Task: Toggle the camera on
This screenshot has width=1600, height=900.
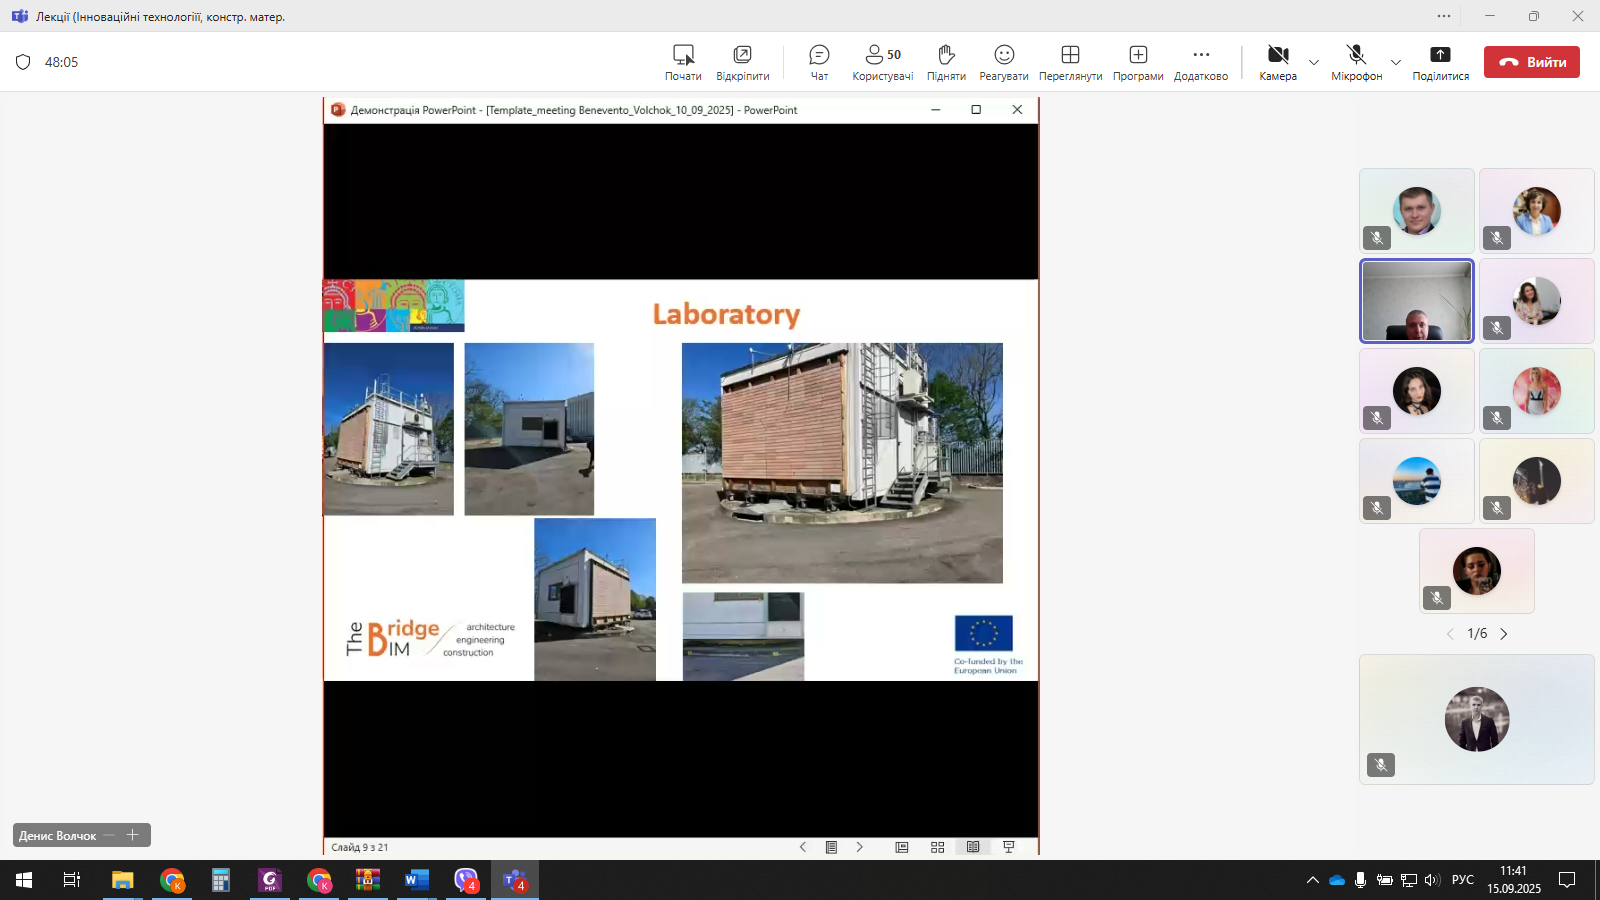Action: [x=1278, y=62]
